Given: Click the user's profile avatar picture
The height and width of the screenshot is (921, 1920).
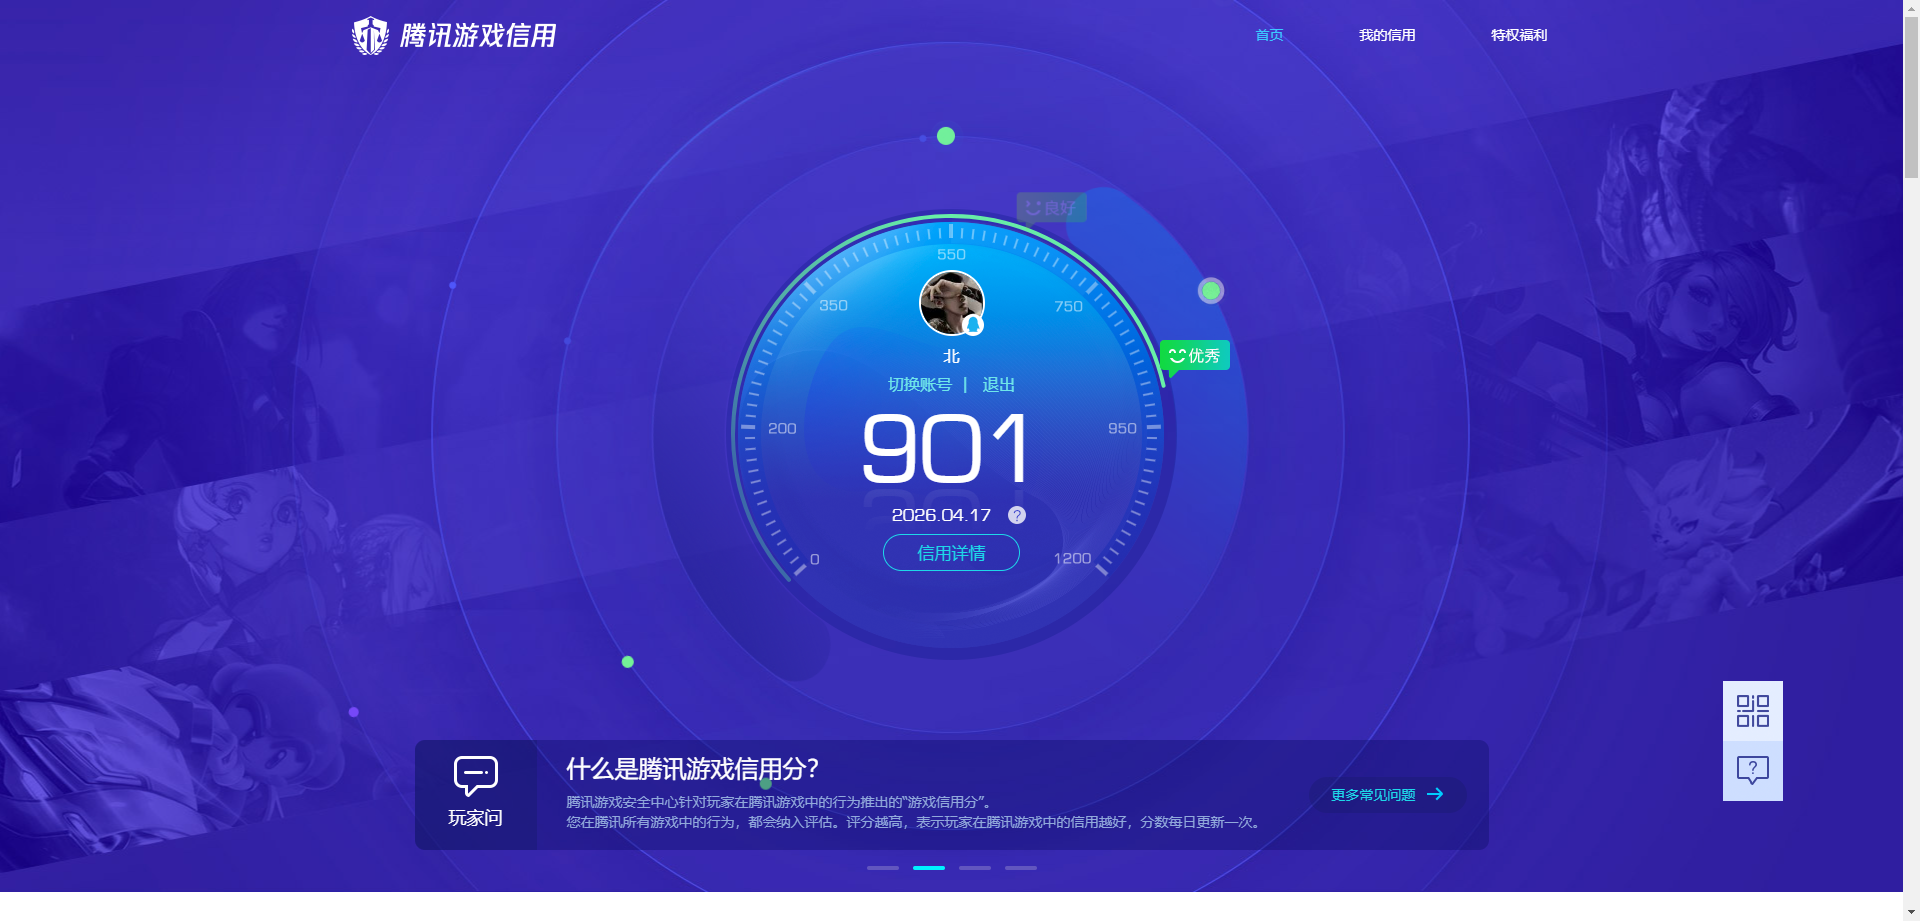Looking at the screenshot, I should click(x=950, y=303).
